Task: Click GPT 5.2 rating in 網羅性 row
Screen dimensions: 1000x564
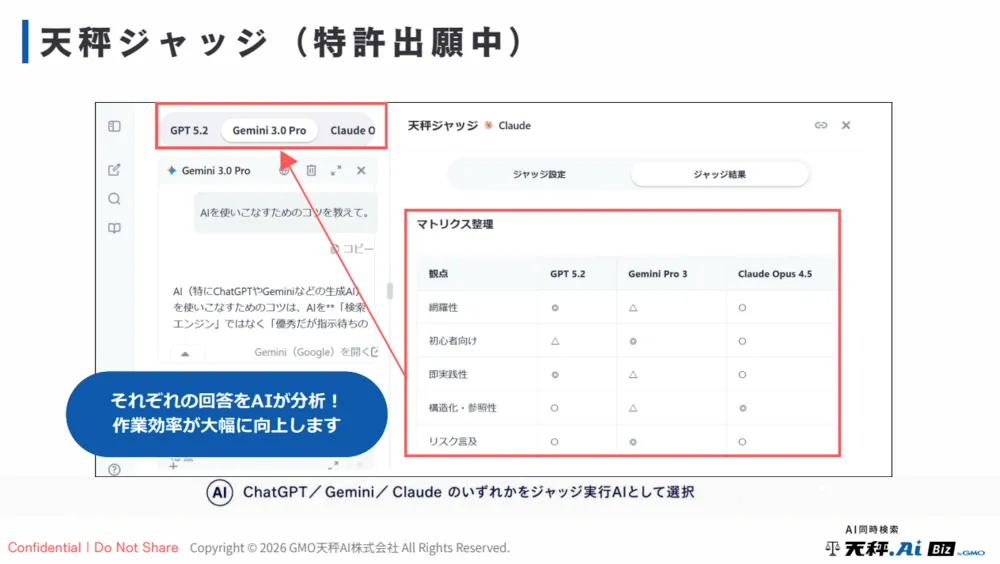Action: point(555,308)
